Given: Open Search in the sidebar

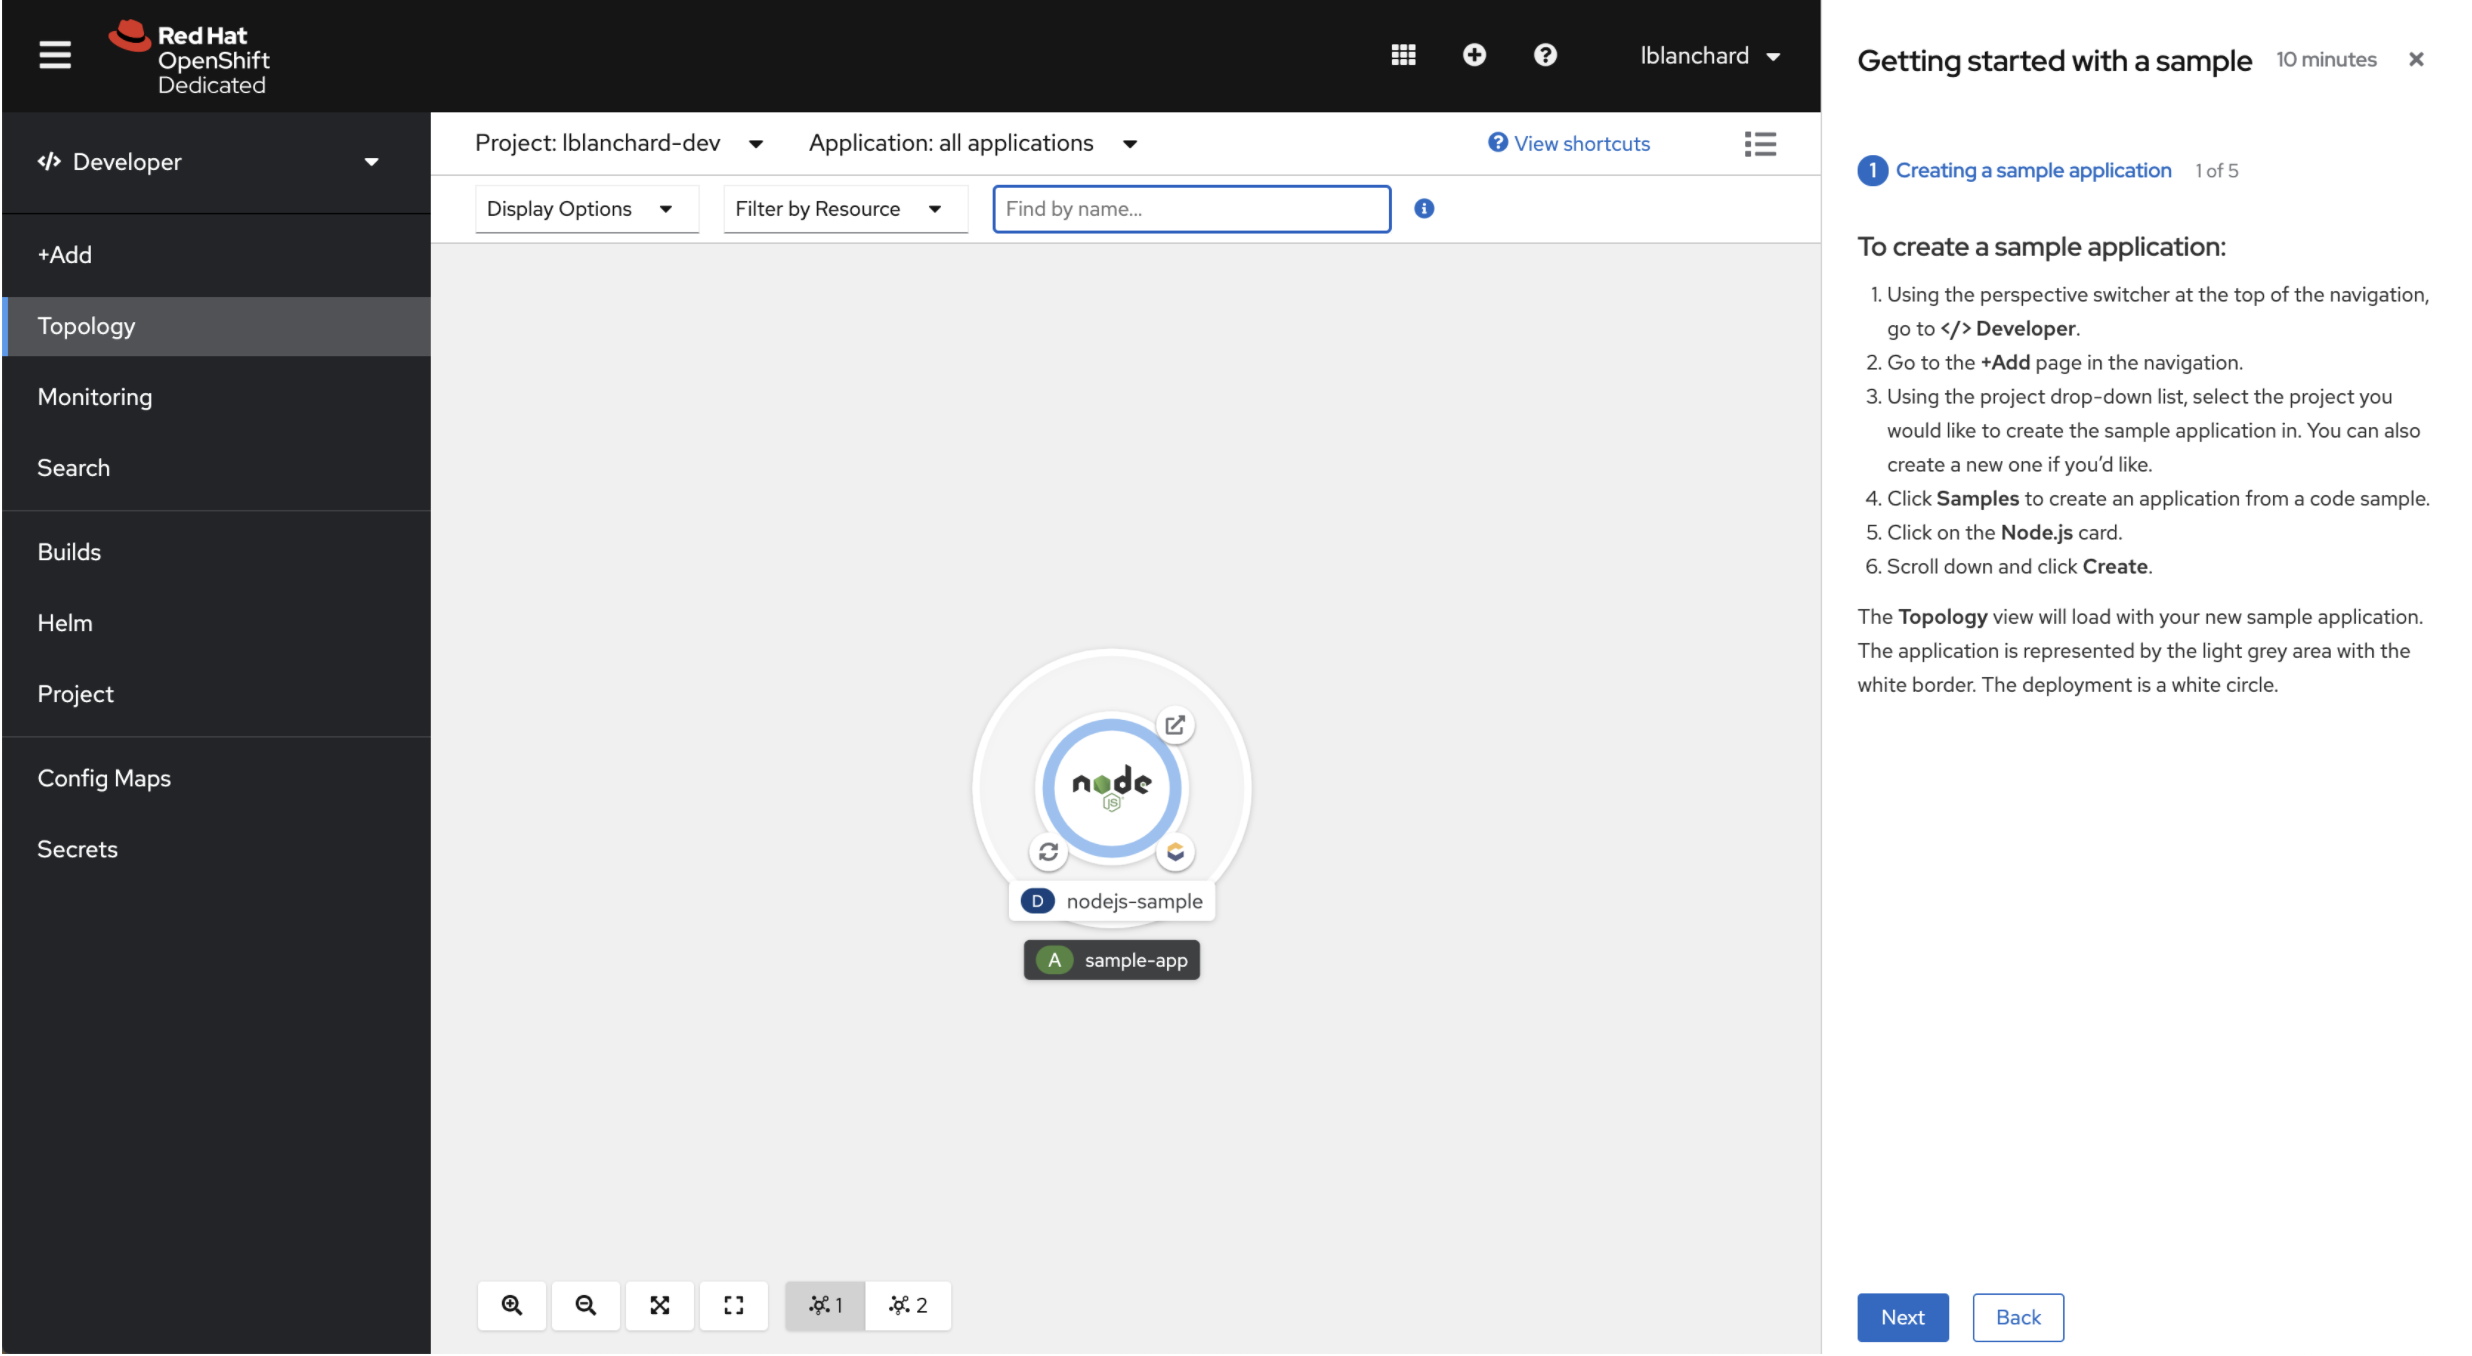Looking at the screenshot, I should pos(216,468).
